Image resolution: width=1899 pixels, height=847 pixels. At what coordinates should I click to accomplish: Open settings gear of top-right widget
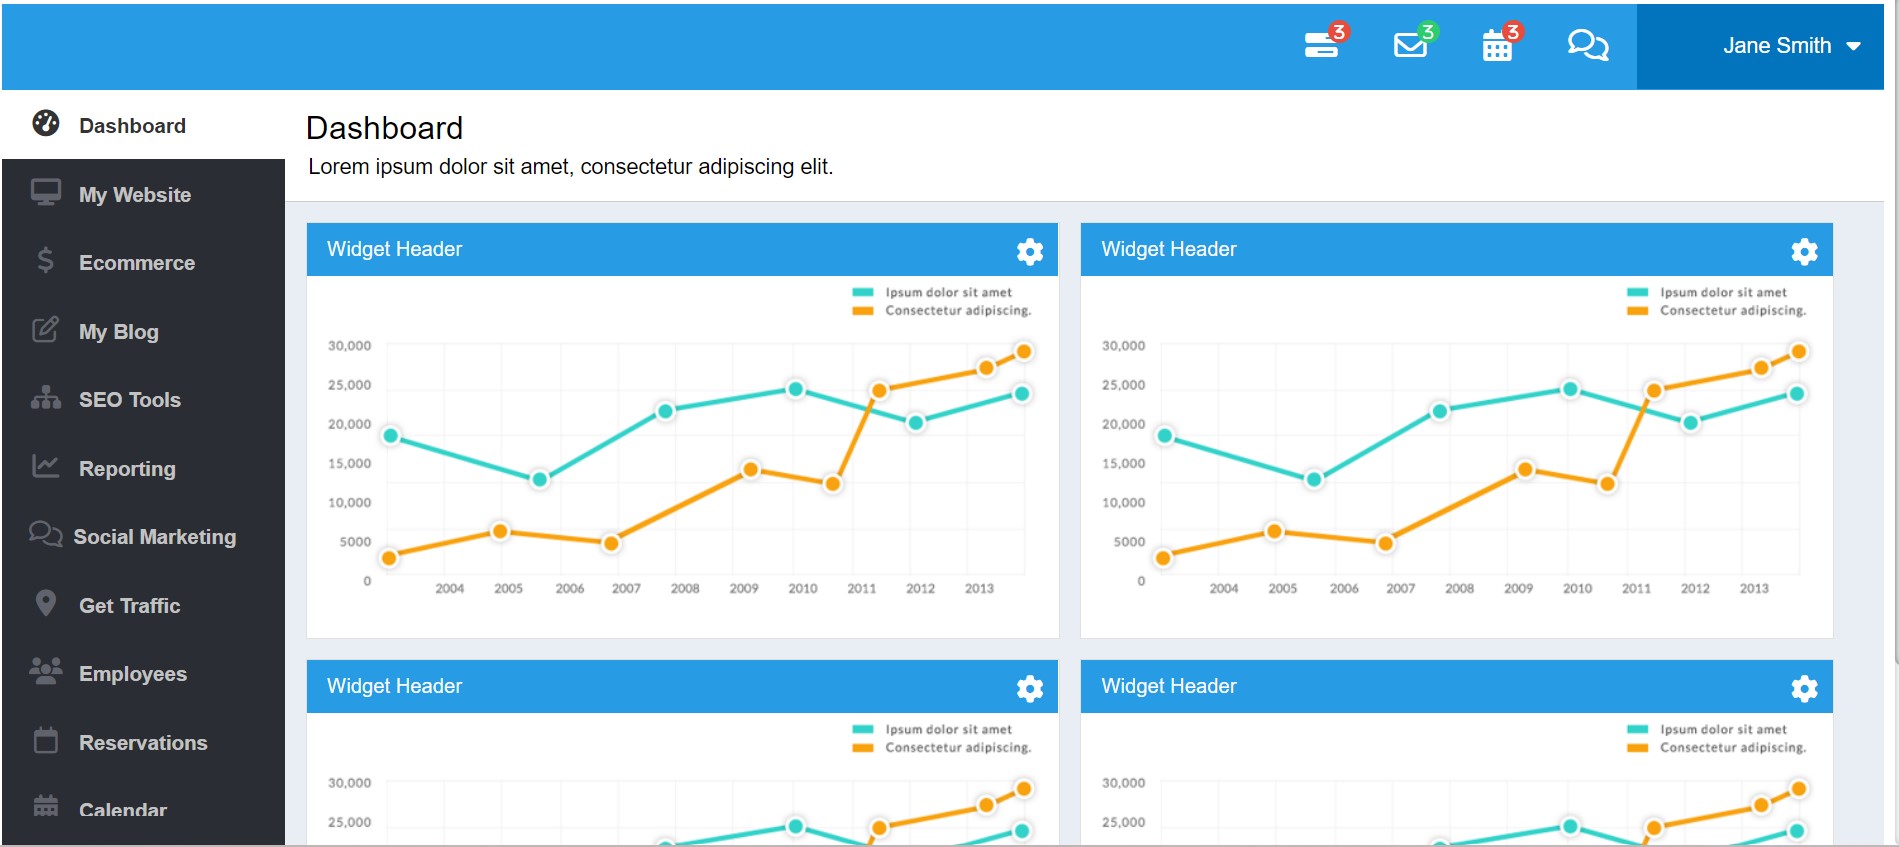pyautogui.click(x=1805, y=251)
